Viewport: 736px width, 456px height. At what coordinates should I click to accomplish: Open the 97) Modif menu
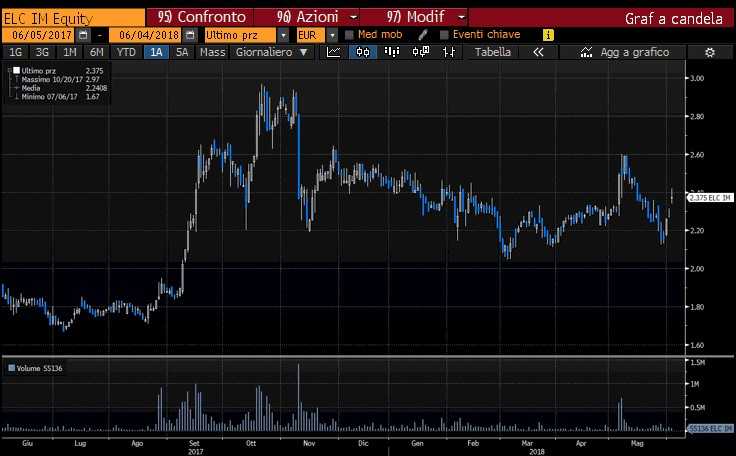pos(415,17)
